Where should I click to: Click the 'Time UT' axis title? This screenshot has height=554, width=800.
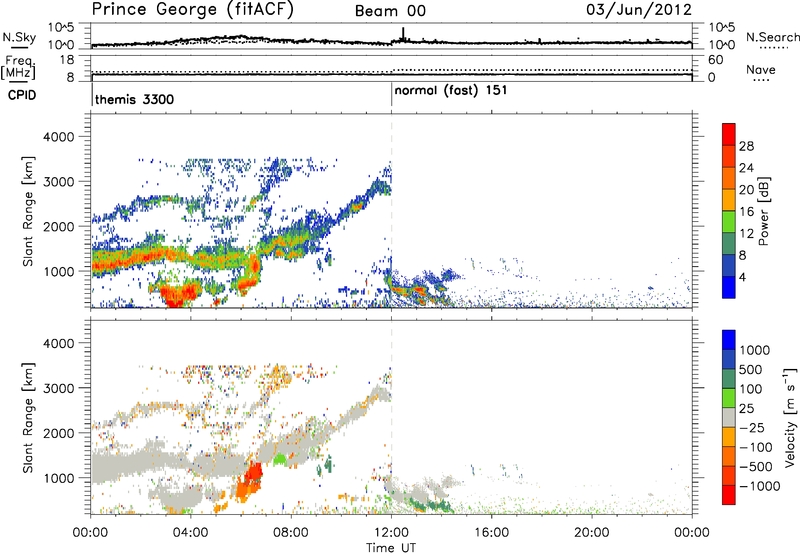391,548
